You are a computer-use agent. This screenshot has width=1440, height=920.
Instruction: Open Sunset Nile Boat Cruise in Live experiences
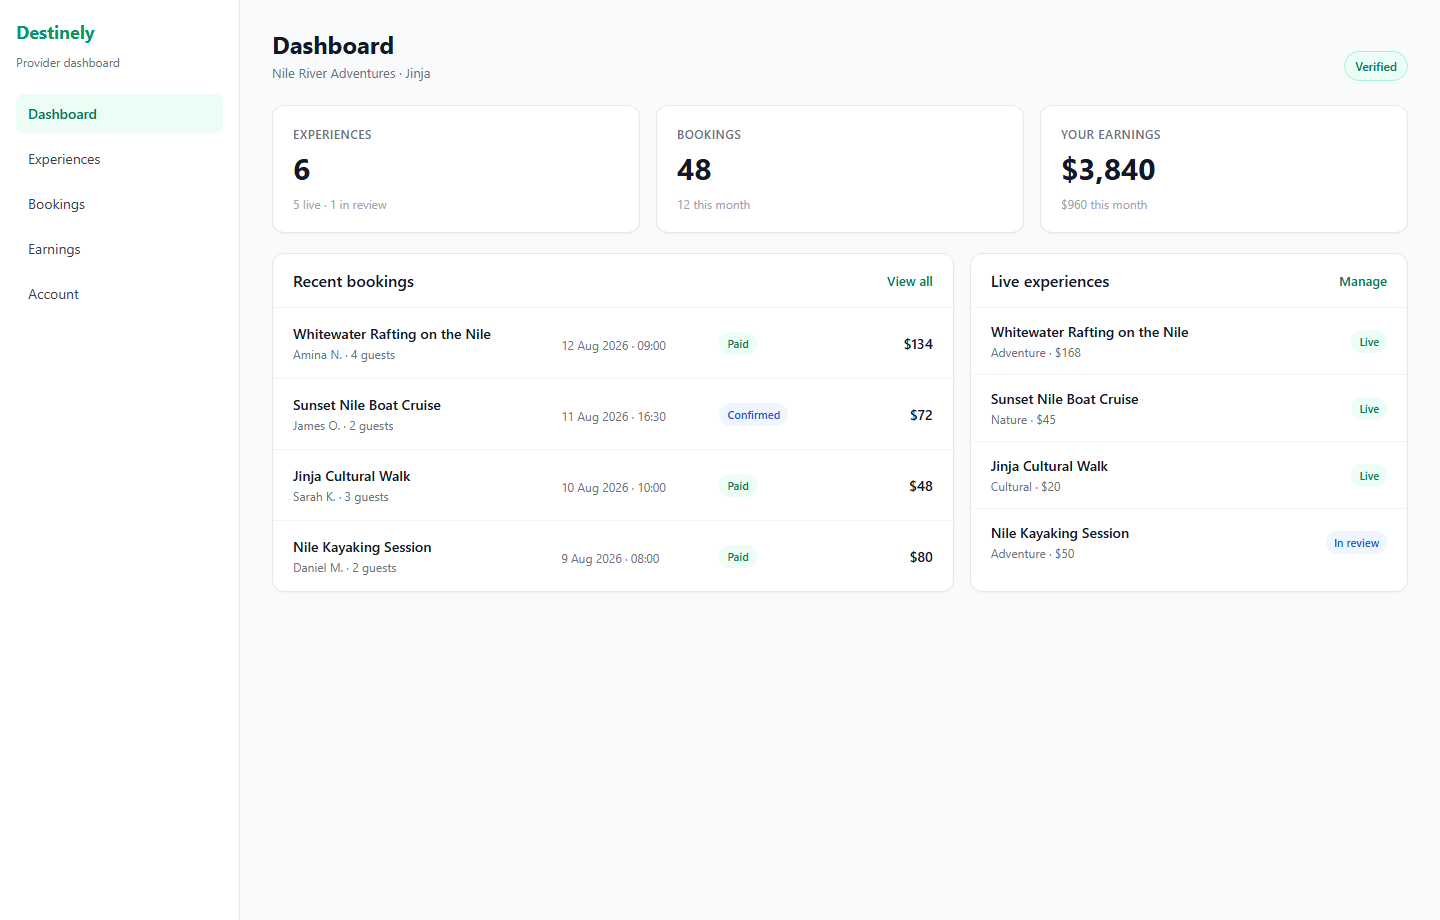(x=1189, y=409)
